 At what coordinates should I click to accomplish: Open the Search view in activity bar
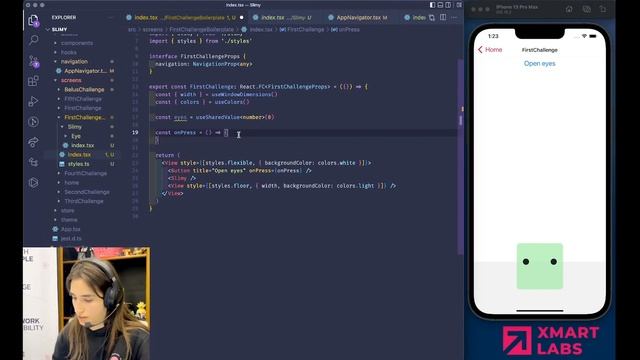(x=33, y=40)
